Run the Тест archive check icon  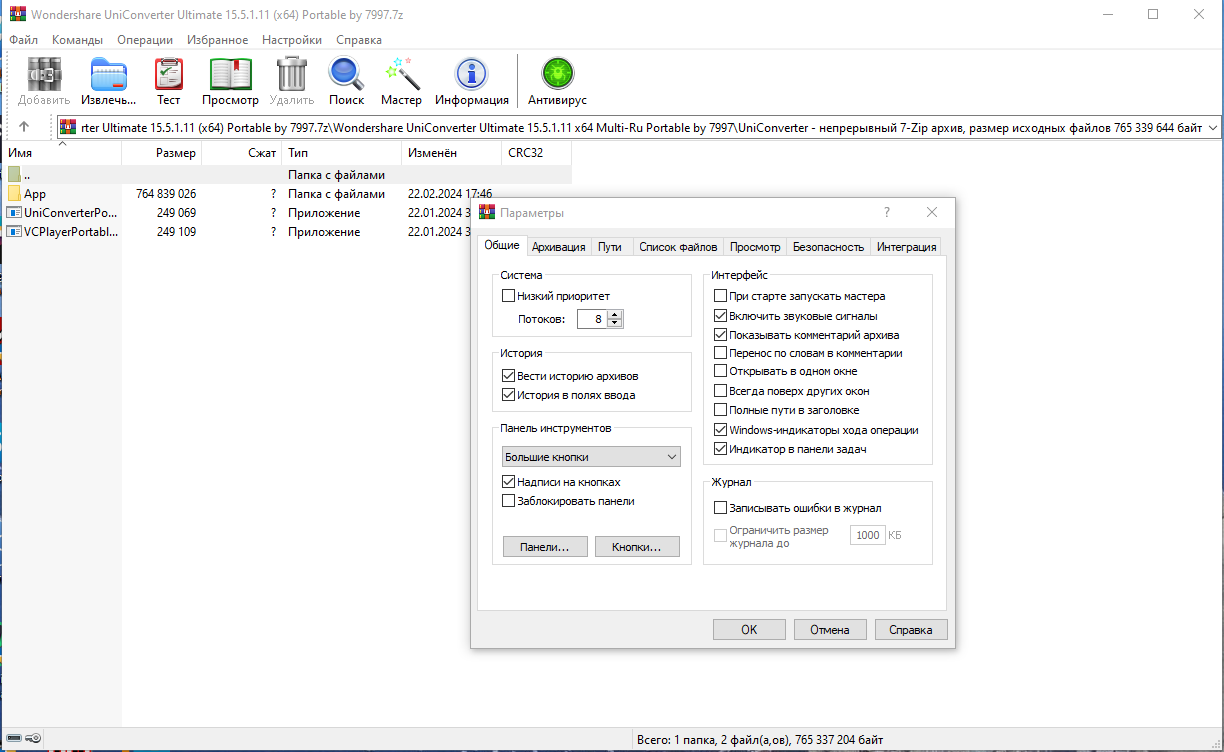(169, 74)
